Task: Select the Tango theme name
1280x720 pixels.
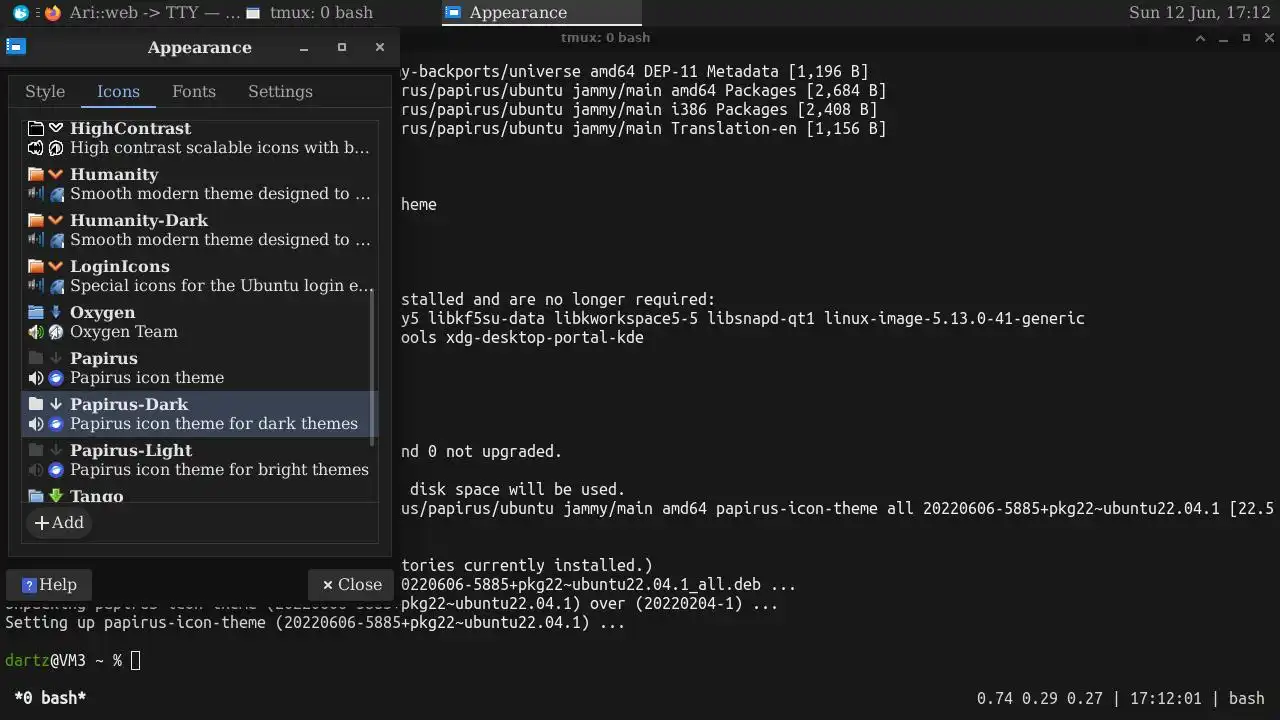Action: coord(97,496)
